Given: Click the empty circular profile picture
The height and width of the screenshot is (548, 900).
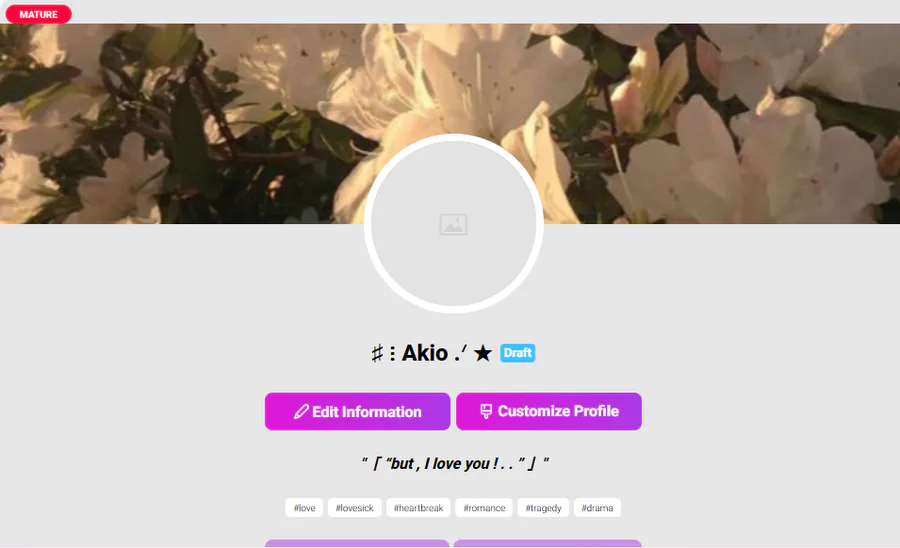Looking at the screenshot, I should pyautogui.click(x=453, y=224).
